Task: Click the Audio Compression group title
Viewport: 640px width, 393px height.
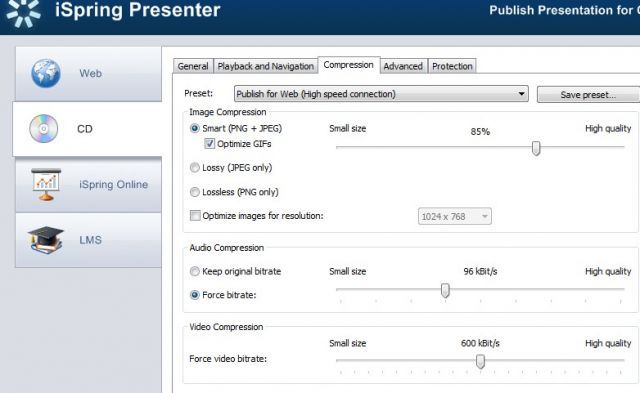Action: coord(227,248)
